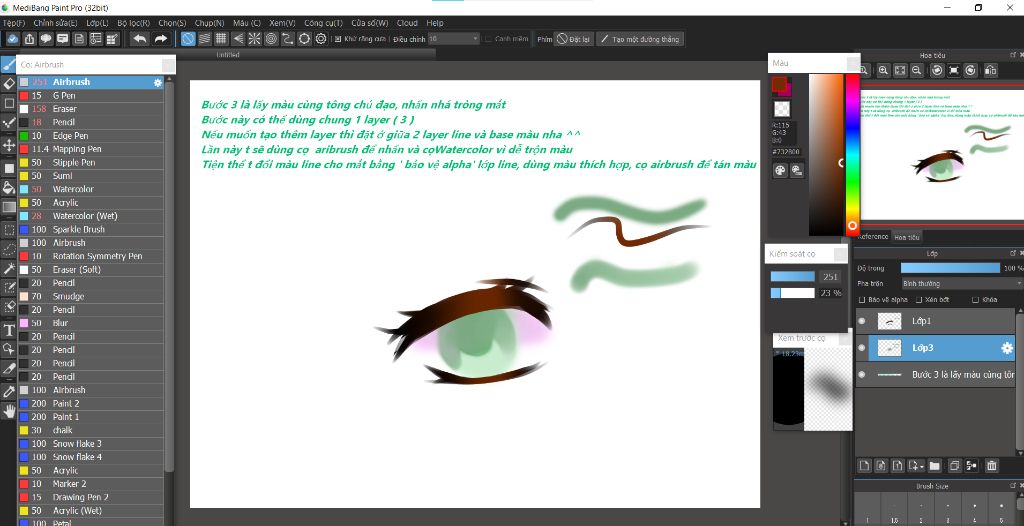Enable Xén bớt clipping checkbox
The height and width of the screenshot is (526, 1024).
[919, 300]
